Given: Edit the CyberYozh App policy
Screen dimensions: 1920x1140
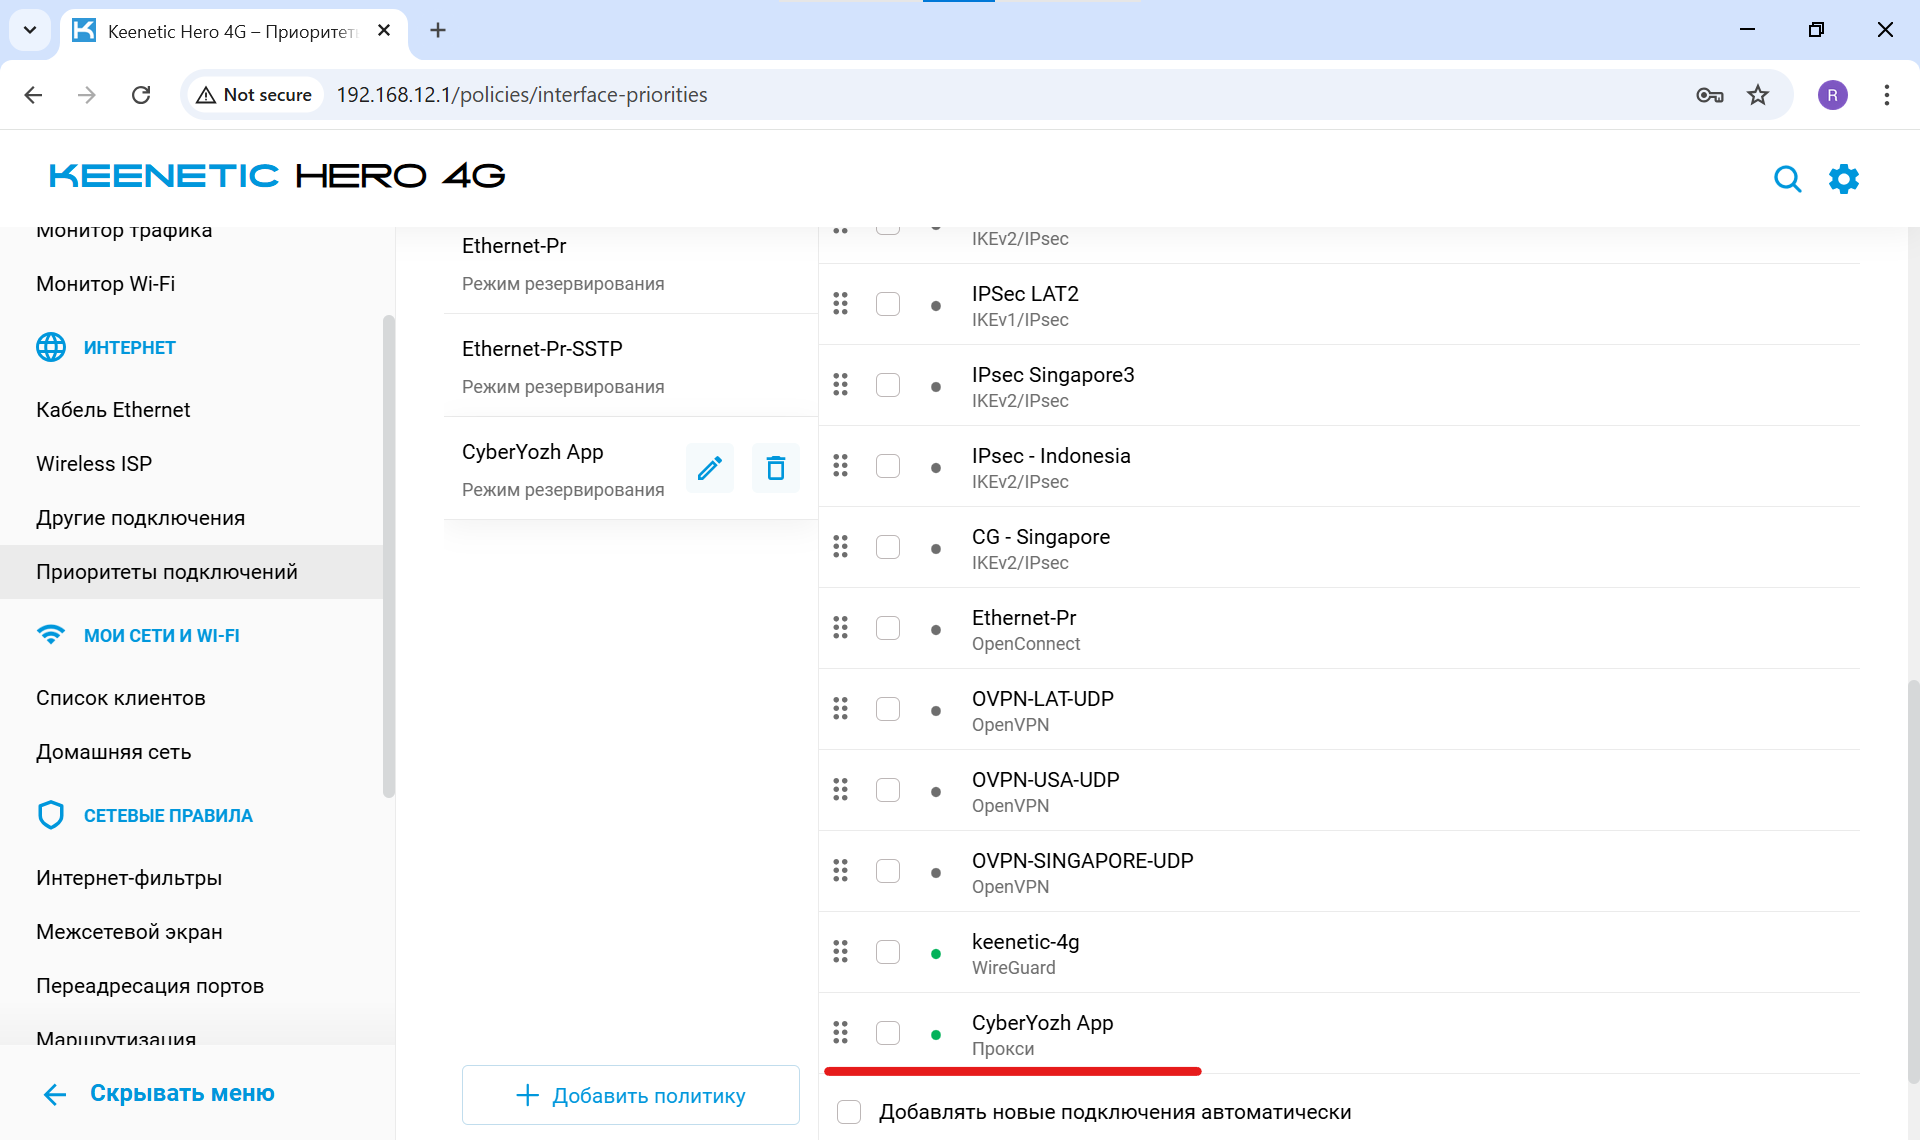Looking at the screenshot, I should (x=709, y=468).
